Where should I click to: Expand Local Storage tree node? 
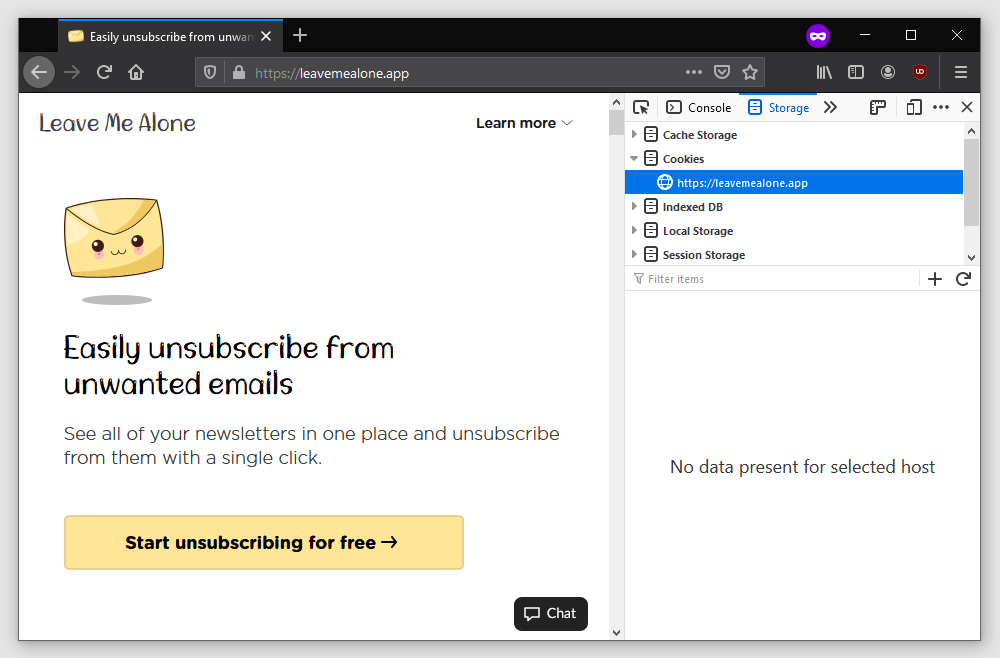pyautogui.click(x=634, y=230)
